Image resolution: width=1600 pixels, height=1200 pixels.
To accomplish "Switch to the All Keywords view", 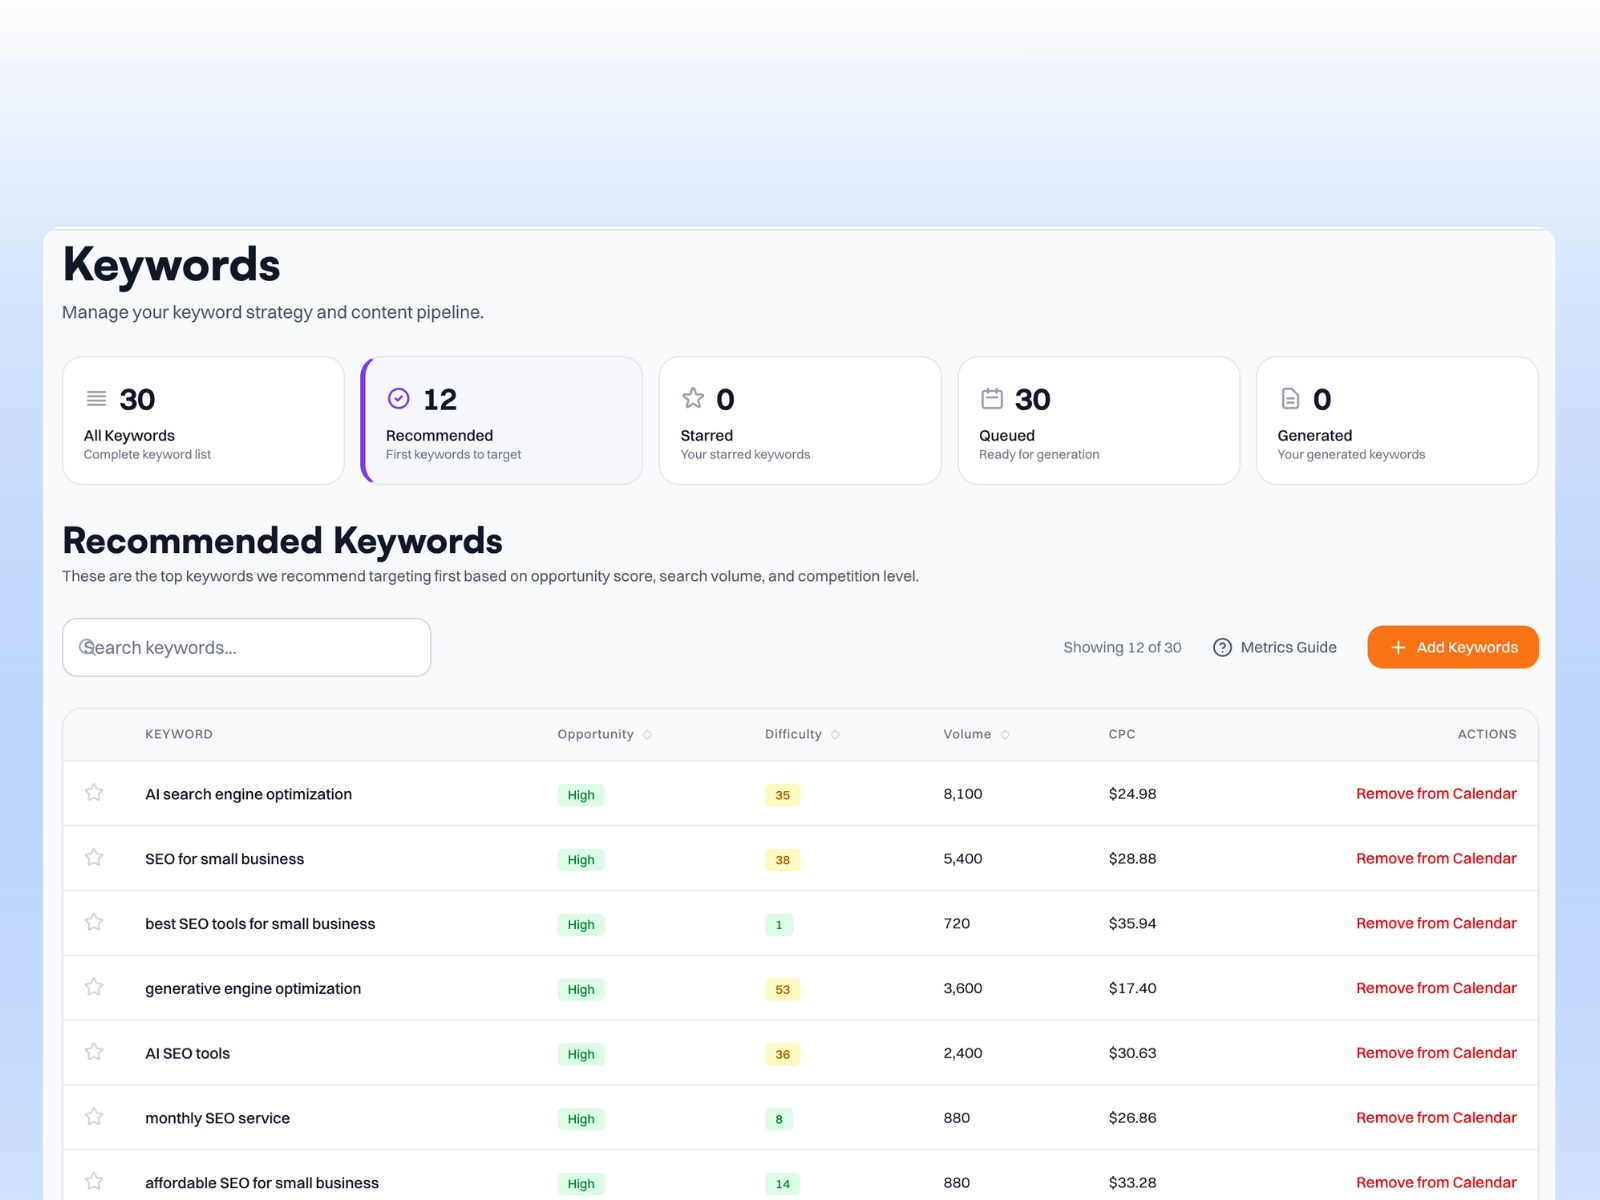I will [203, 420].
